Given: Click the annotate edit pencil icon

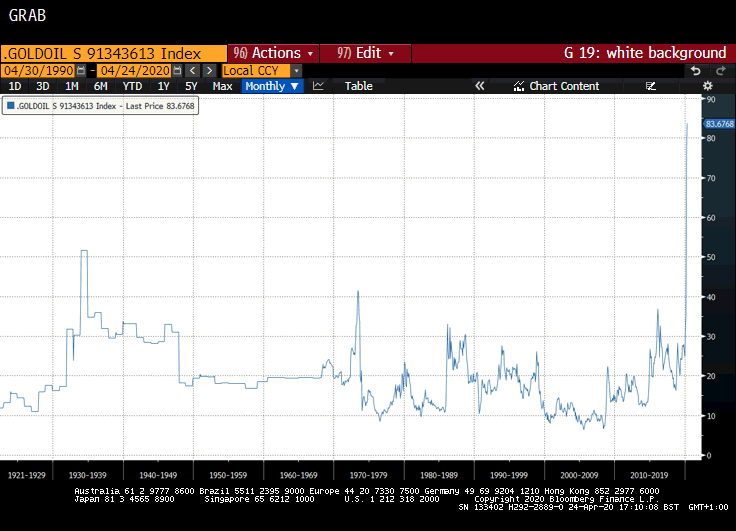Looking at the screenshot, I should [x=651, y=87].
